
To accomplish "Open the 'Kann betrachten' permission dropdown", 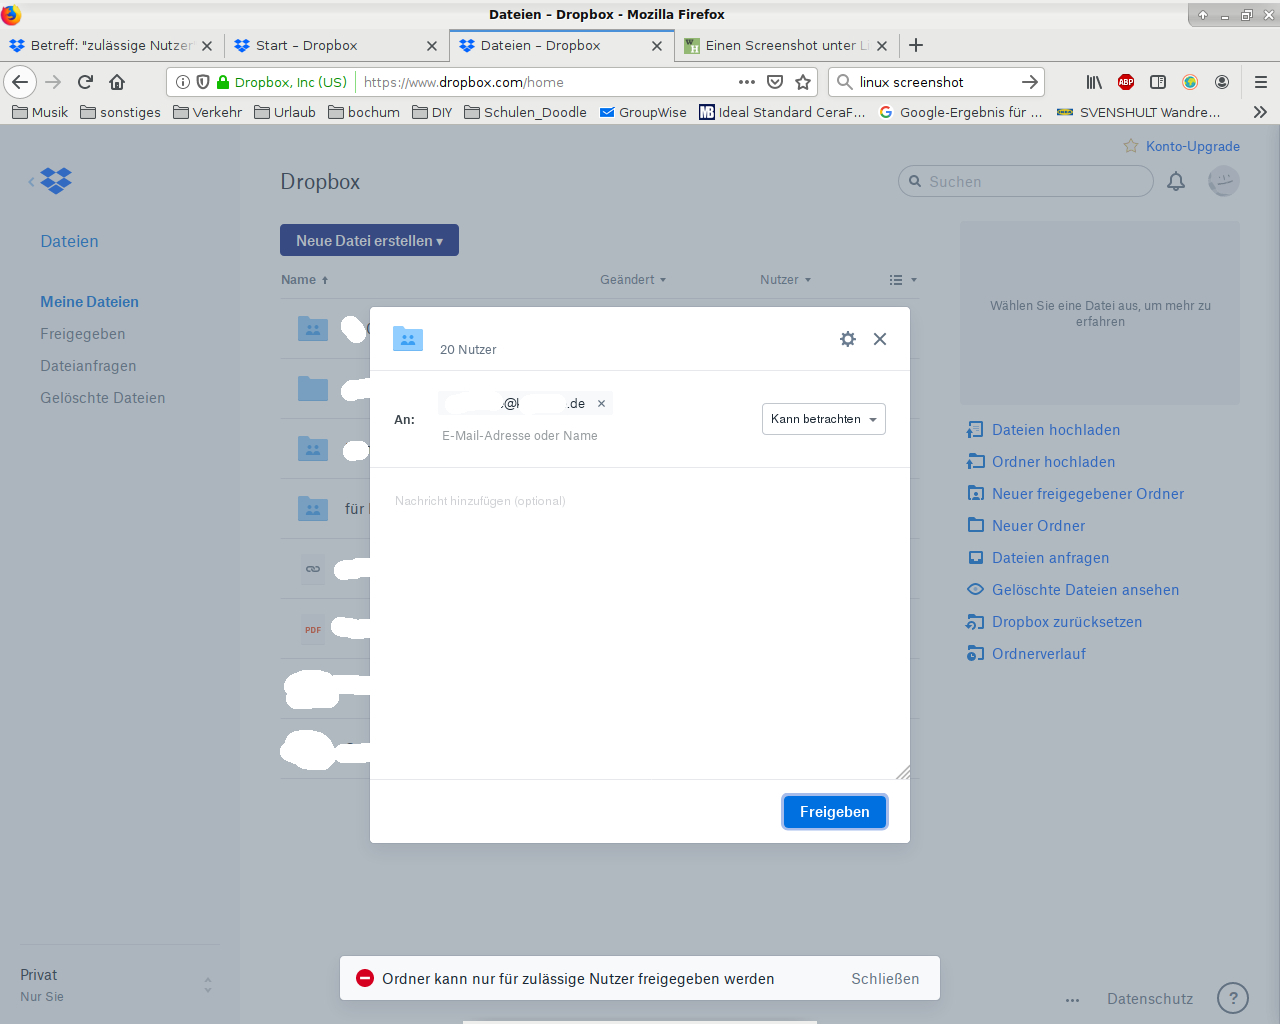I will (x=824, y=419).
